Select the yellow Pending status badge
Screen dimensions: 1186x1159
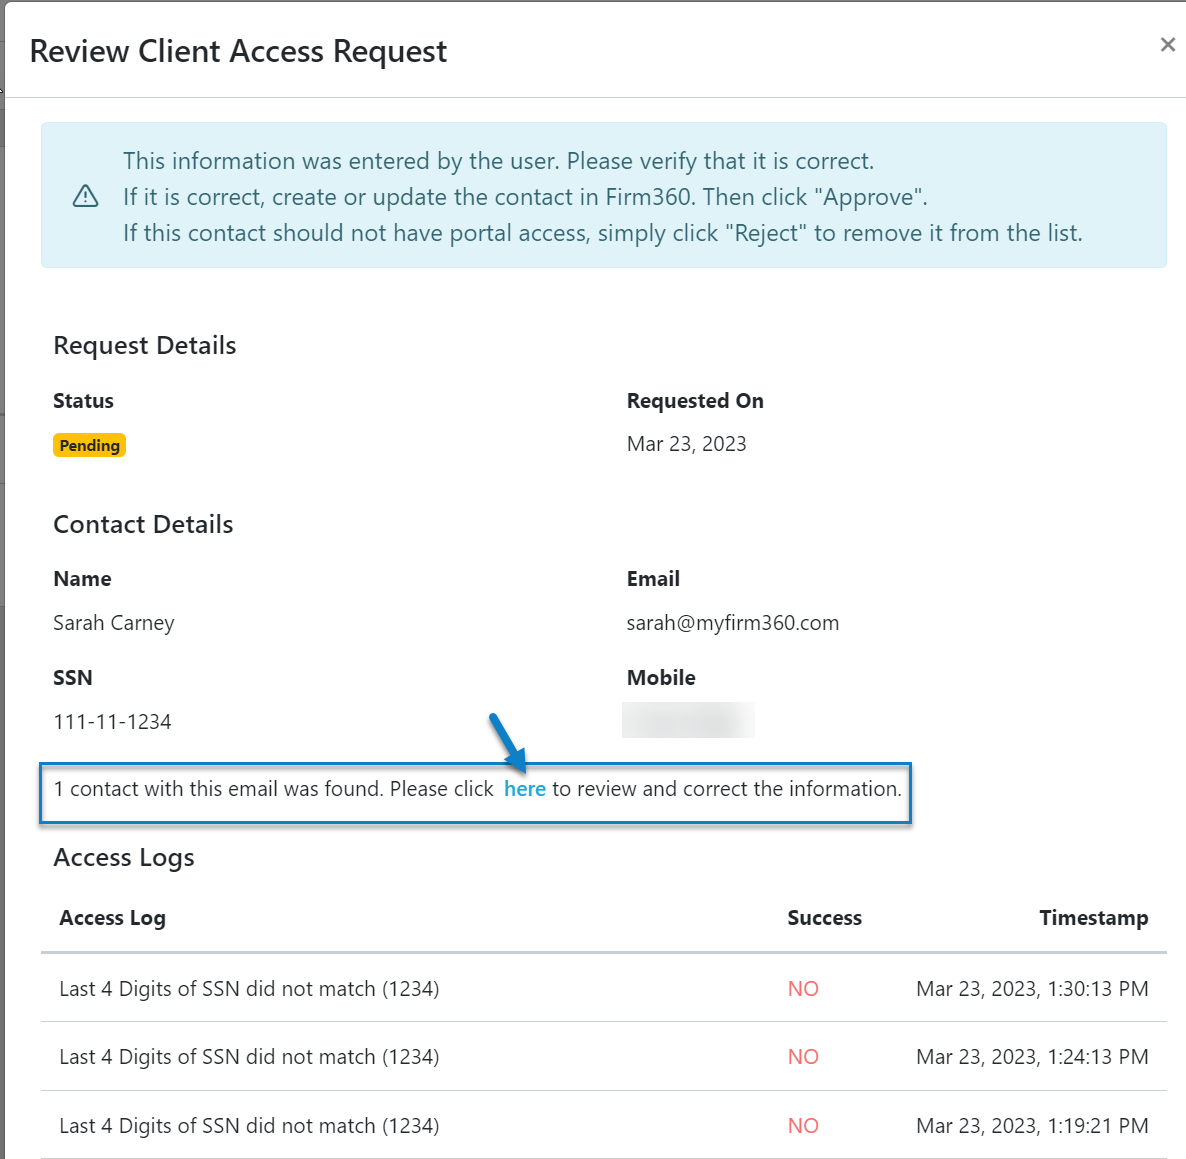(x=89, y=445)
